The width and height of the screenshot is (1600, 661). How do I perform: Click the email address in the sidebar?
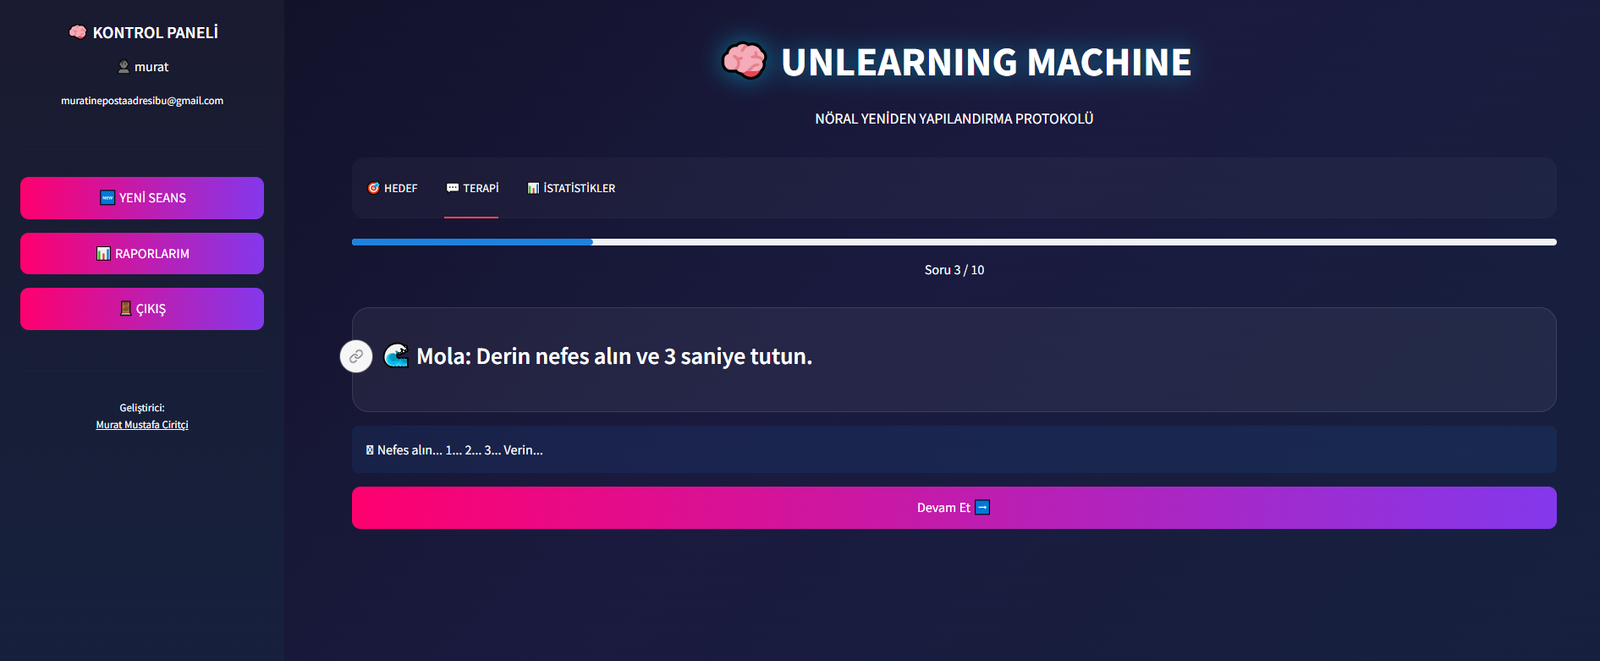pos(142,101)
